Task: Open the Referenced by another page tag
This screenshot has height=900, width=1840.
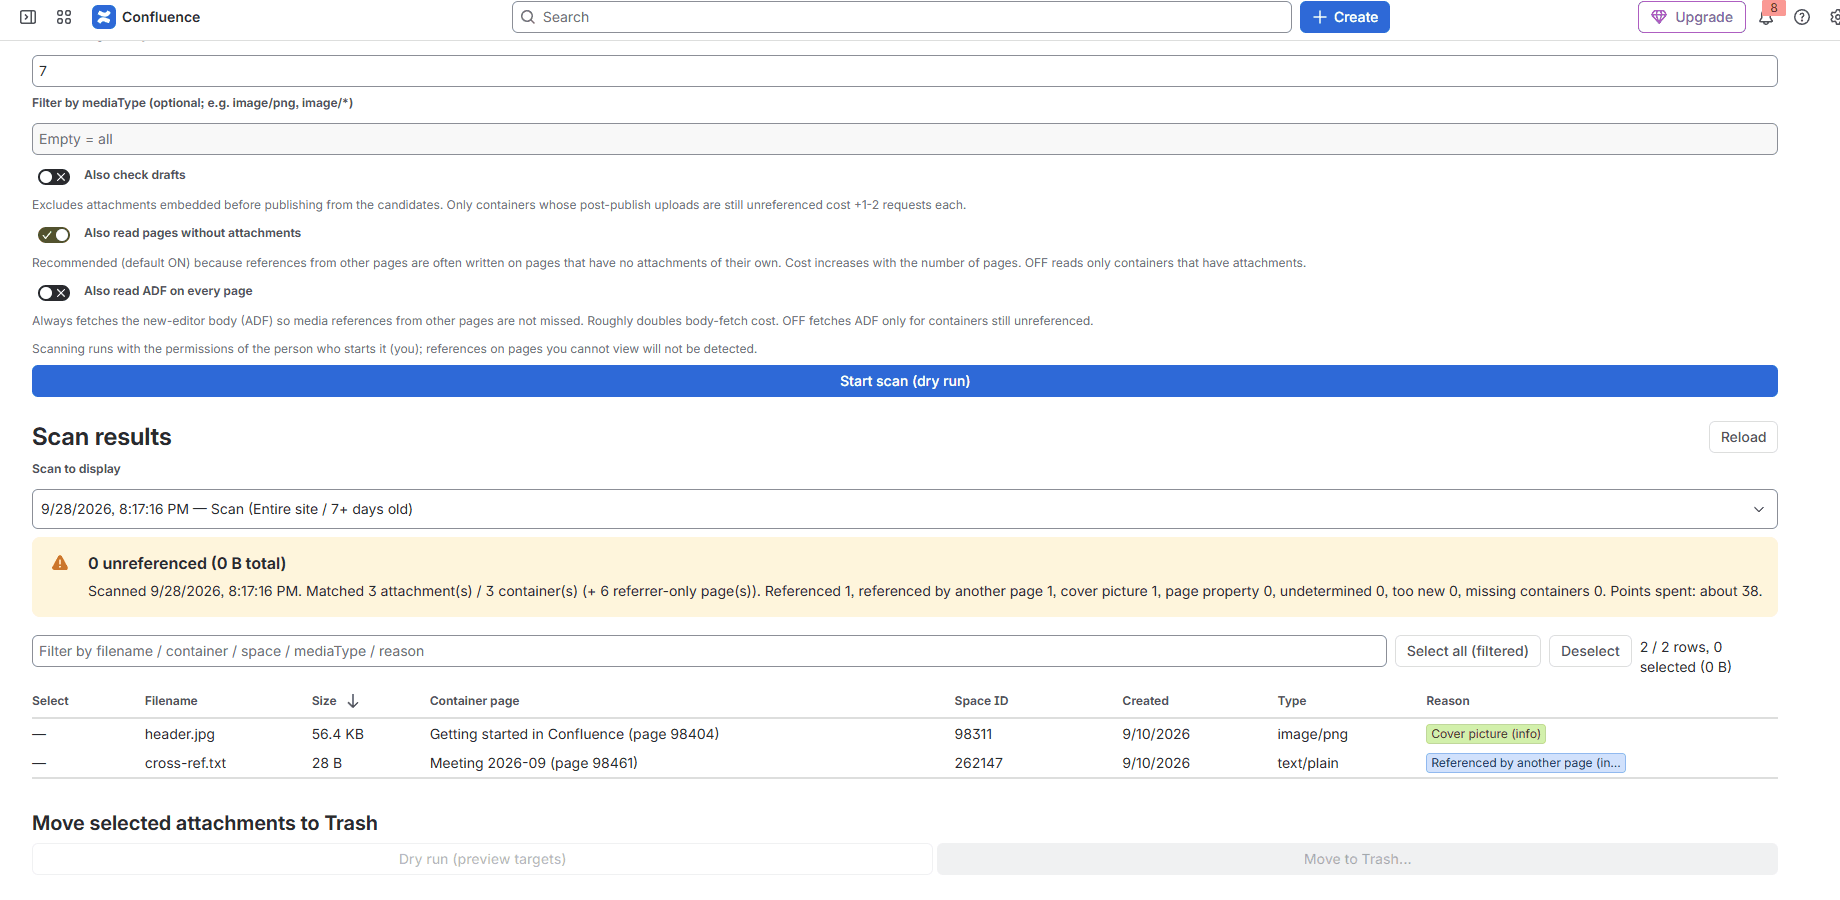Action: coord(1526,763)
